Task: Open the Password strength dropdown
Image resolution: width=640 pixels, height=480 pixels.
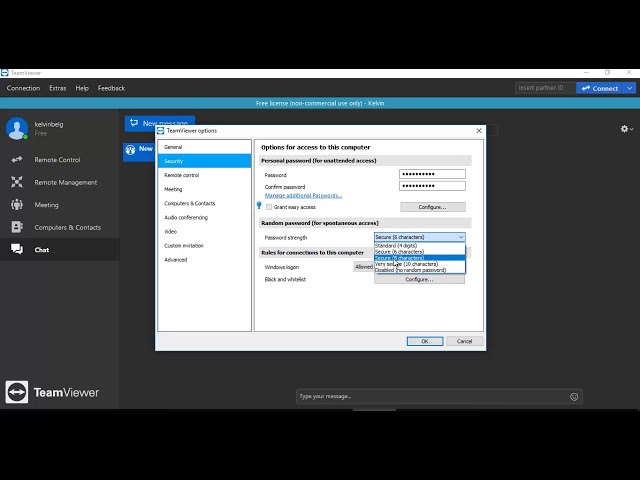Action: 420,237
